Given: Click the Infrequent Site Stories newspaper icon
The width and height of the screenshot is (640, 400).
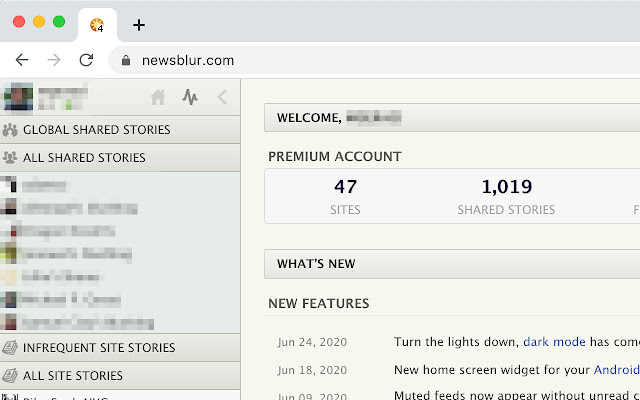Looking at the screenshot, I should pos(10,348).
